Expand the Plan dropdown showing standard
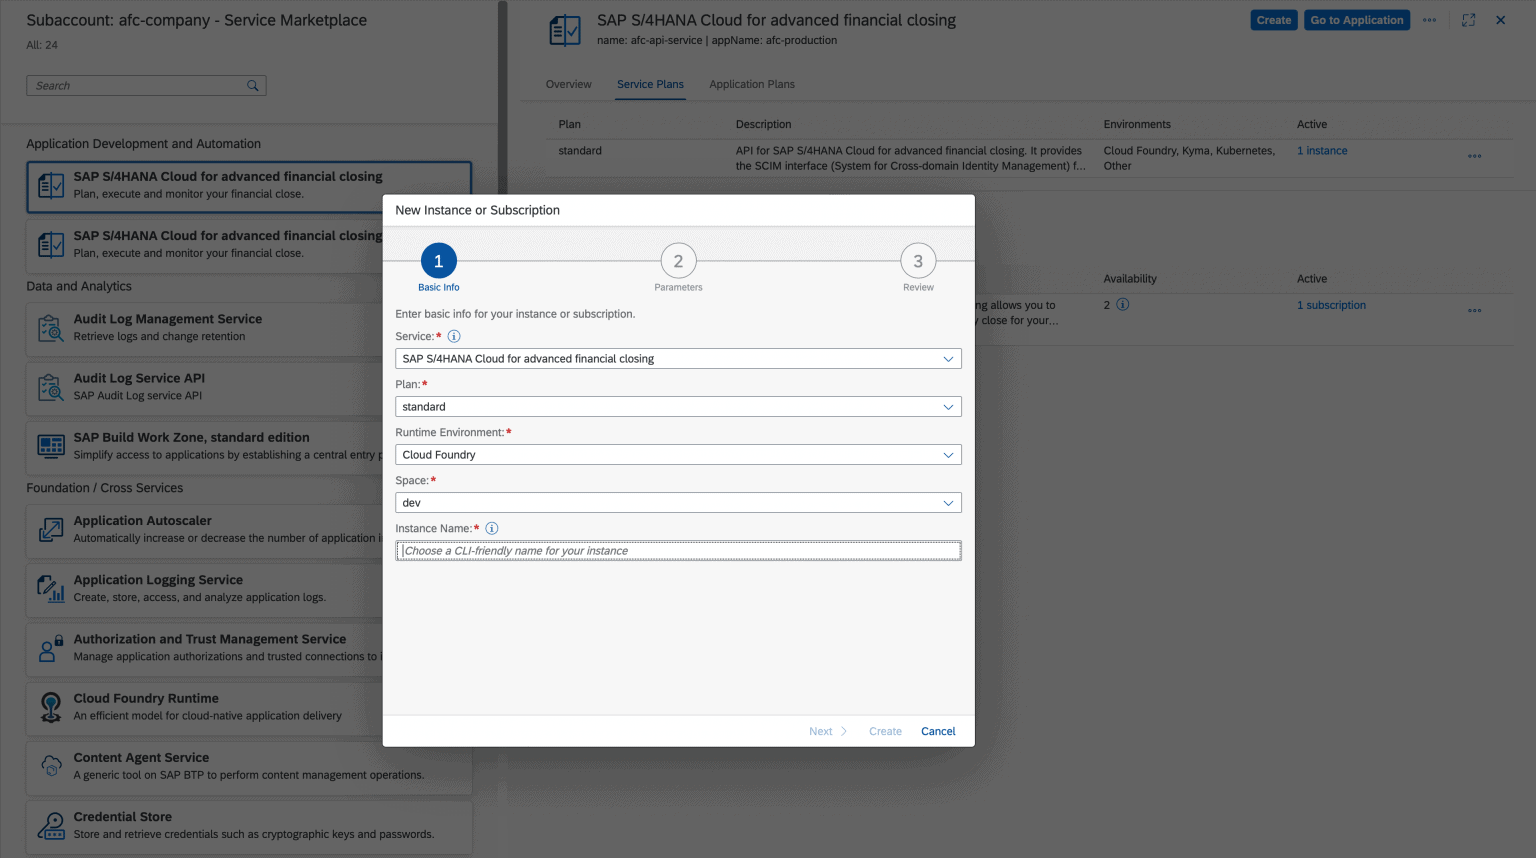The image size is (1536, 858). click(948, 406)
